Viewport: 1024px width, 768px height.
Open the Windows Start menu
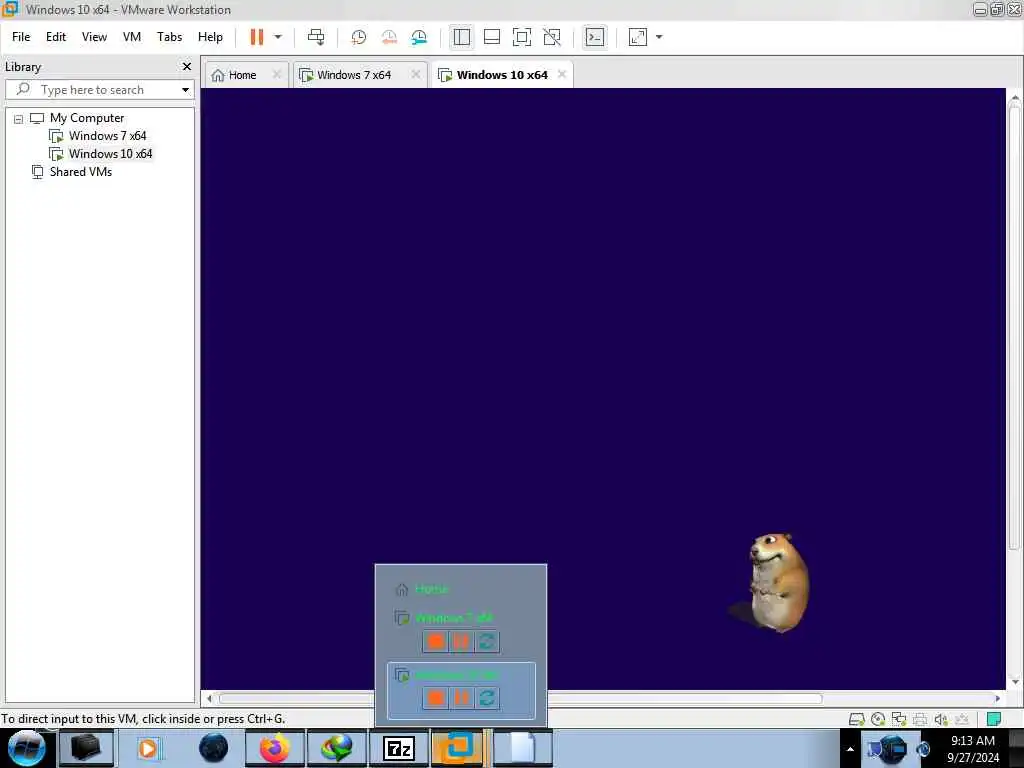[27, 748]
